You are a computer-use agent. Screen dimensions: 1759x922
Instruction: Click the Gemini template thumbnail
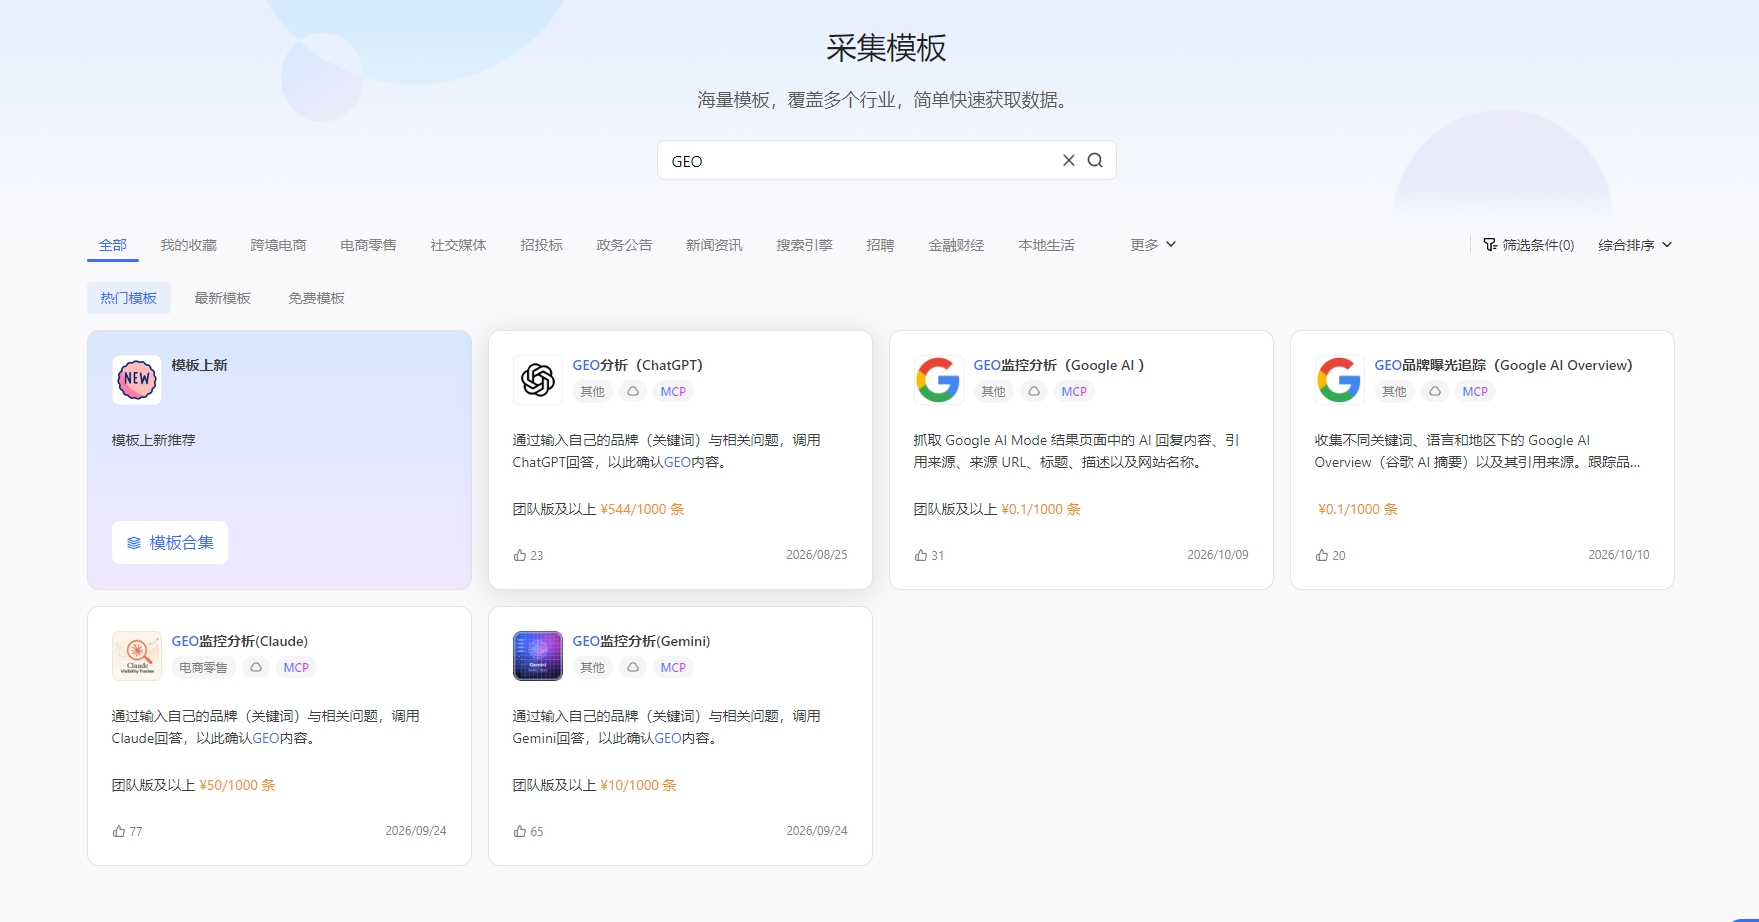pyautogui.click(x=538, y=656)
